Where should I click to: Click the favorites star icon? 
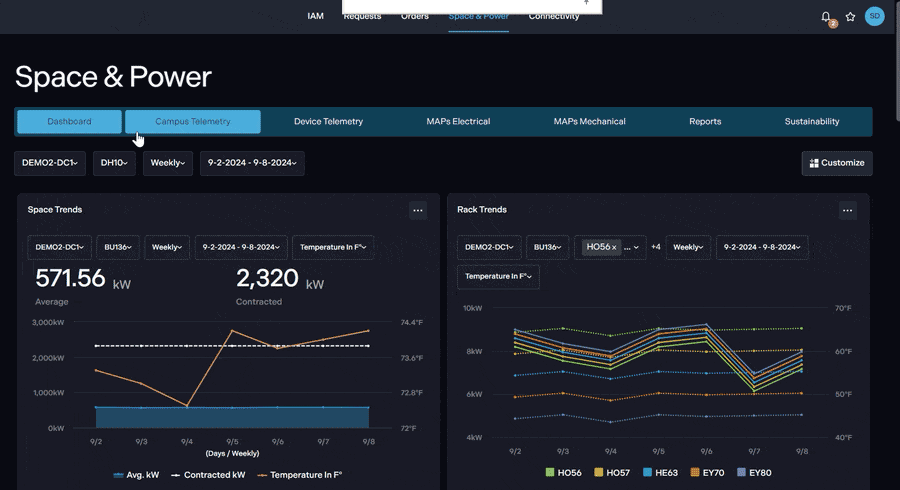tap(850, 17)
